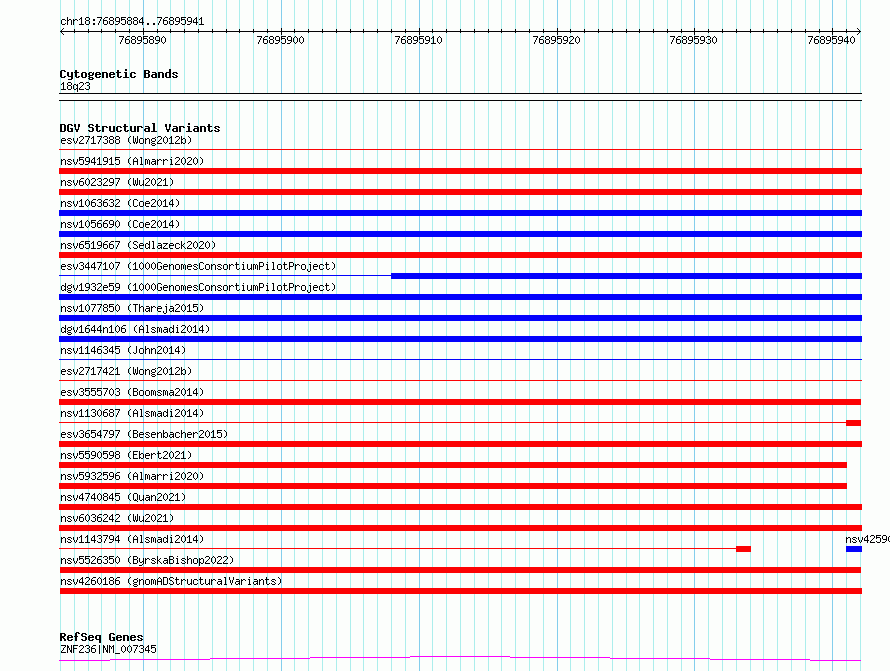Click ruler position 76895900
Image resolution: width=890 pixels, height=671 pixels.
tap(280, 40)
